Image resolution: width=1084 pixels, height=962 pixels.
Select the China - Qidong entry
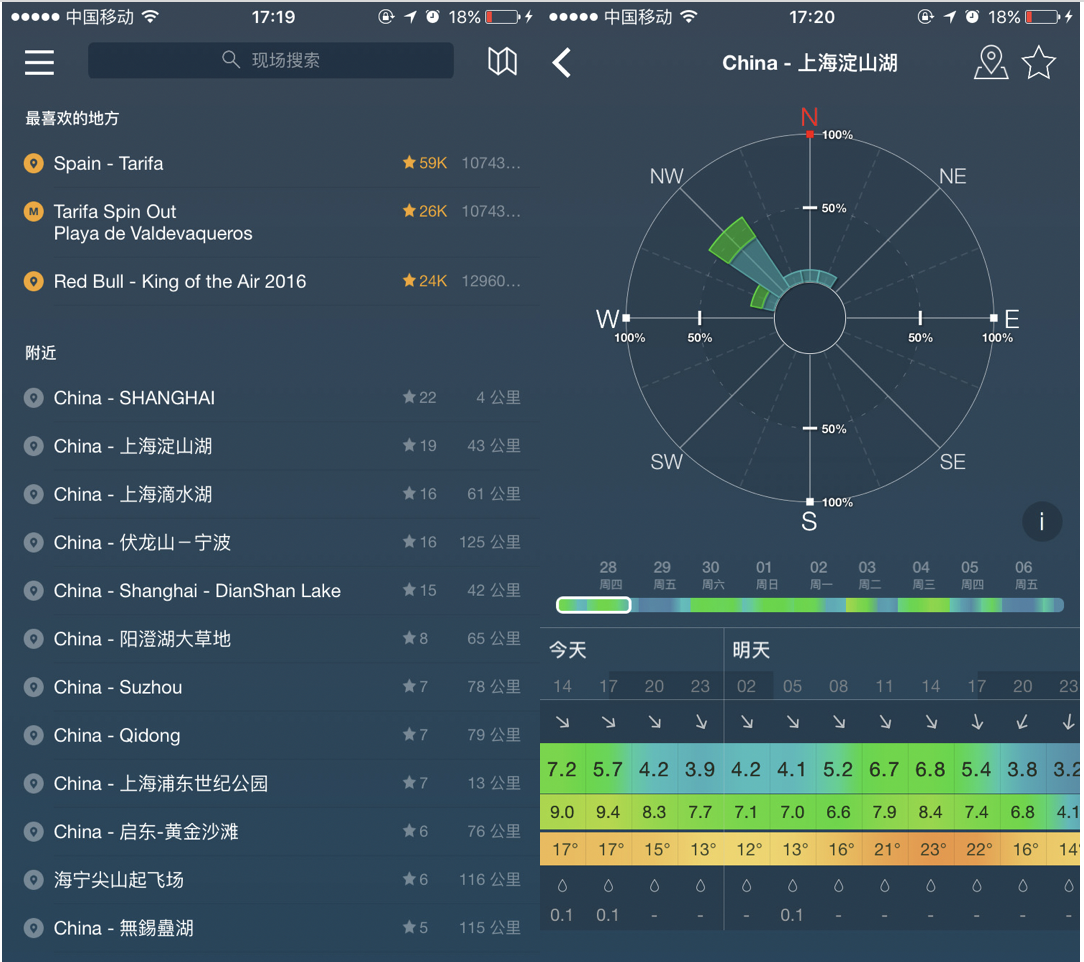coord(117,735)
